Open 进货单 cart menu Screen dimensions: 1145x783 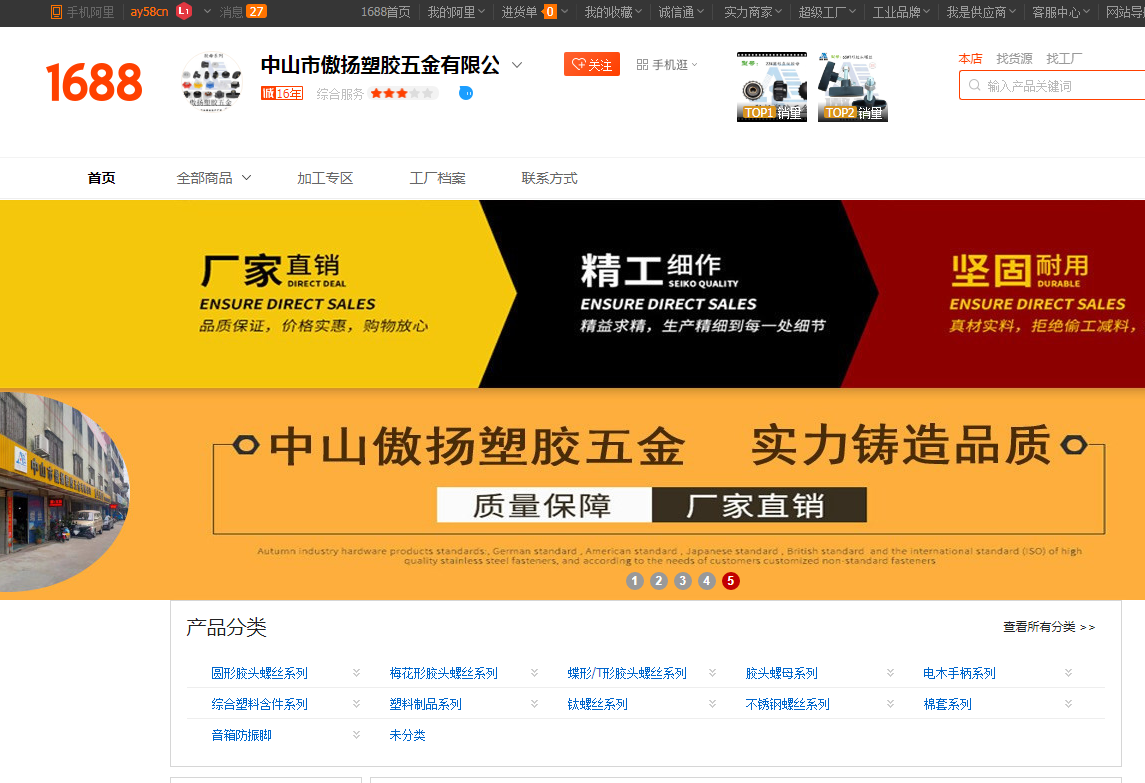[x=535, y=12]
